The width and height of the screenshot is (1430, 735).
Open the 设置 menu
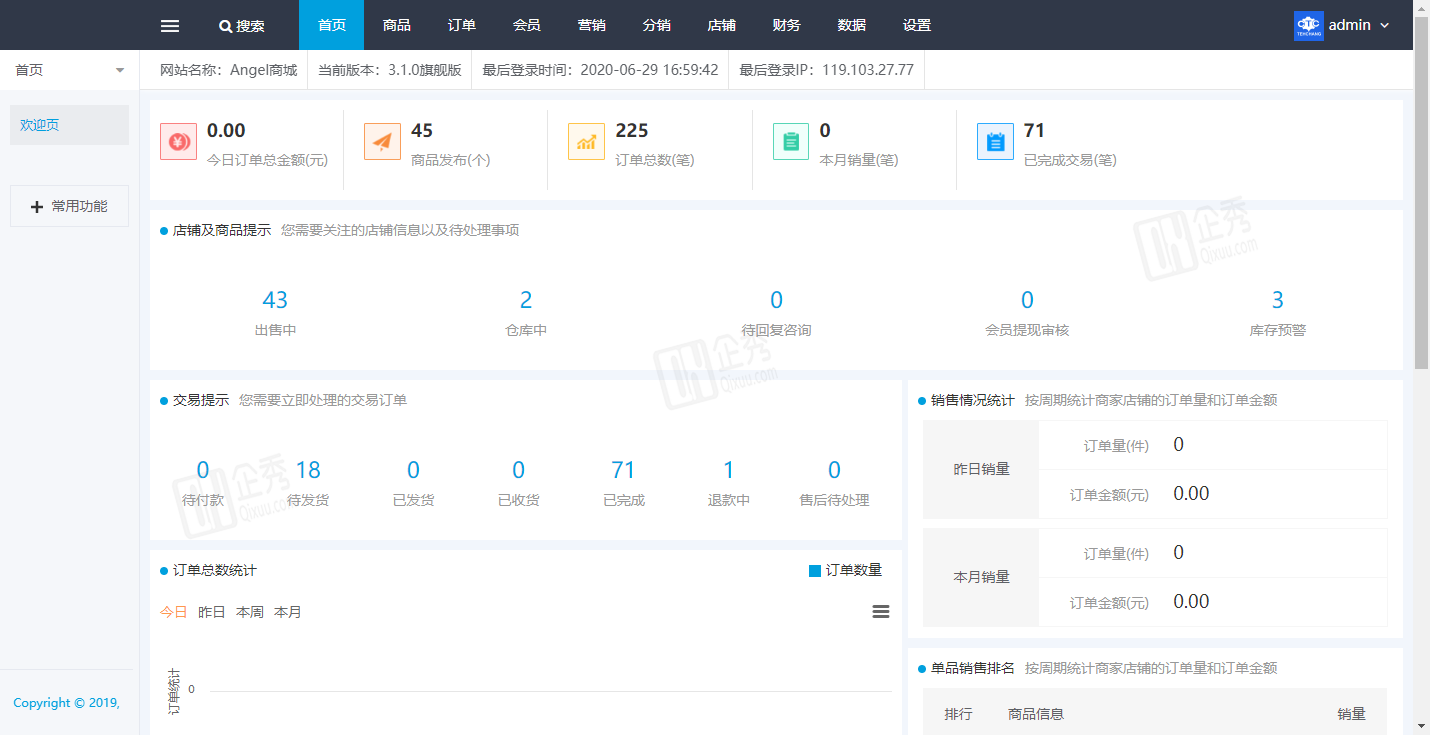coord(916,25)
